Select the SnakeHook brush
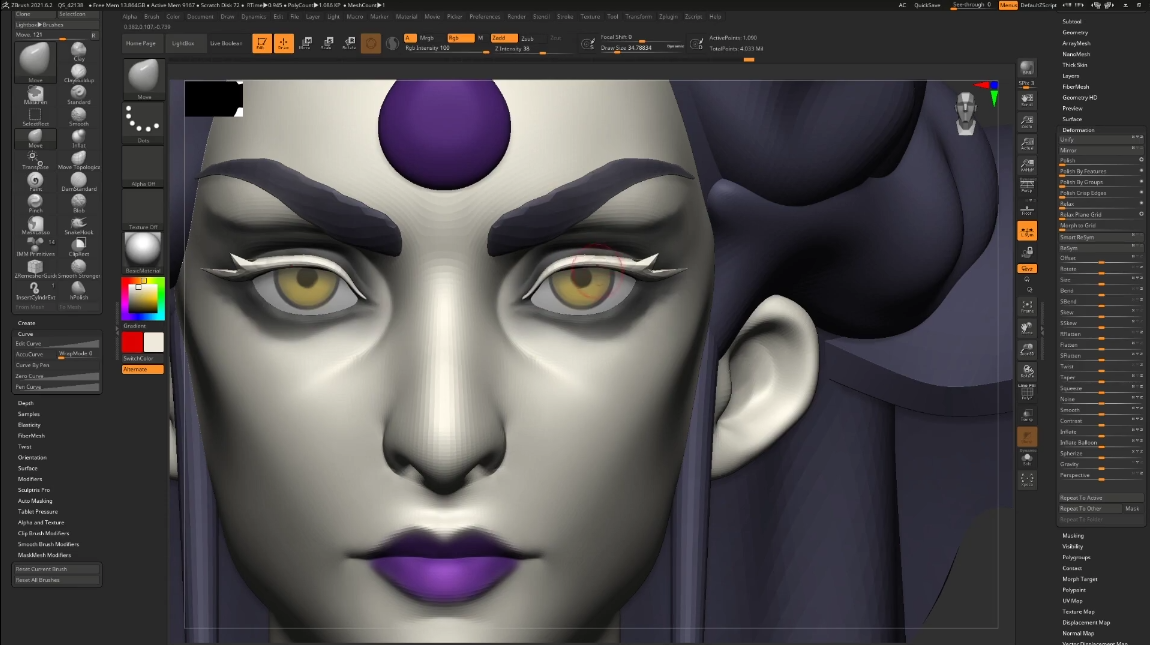 [x=78, y=225]
